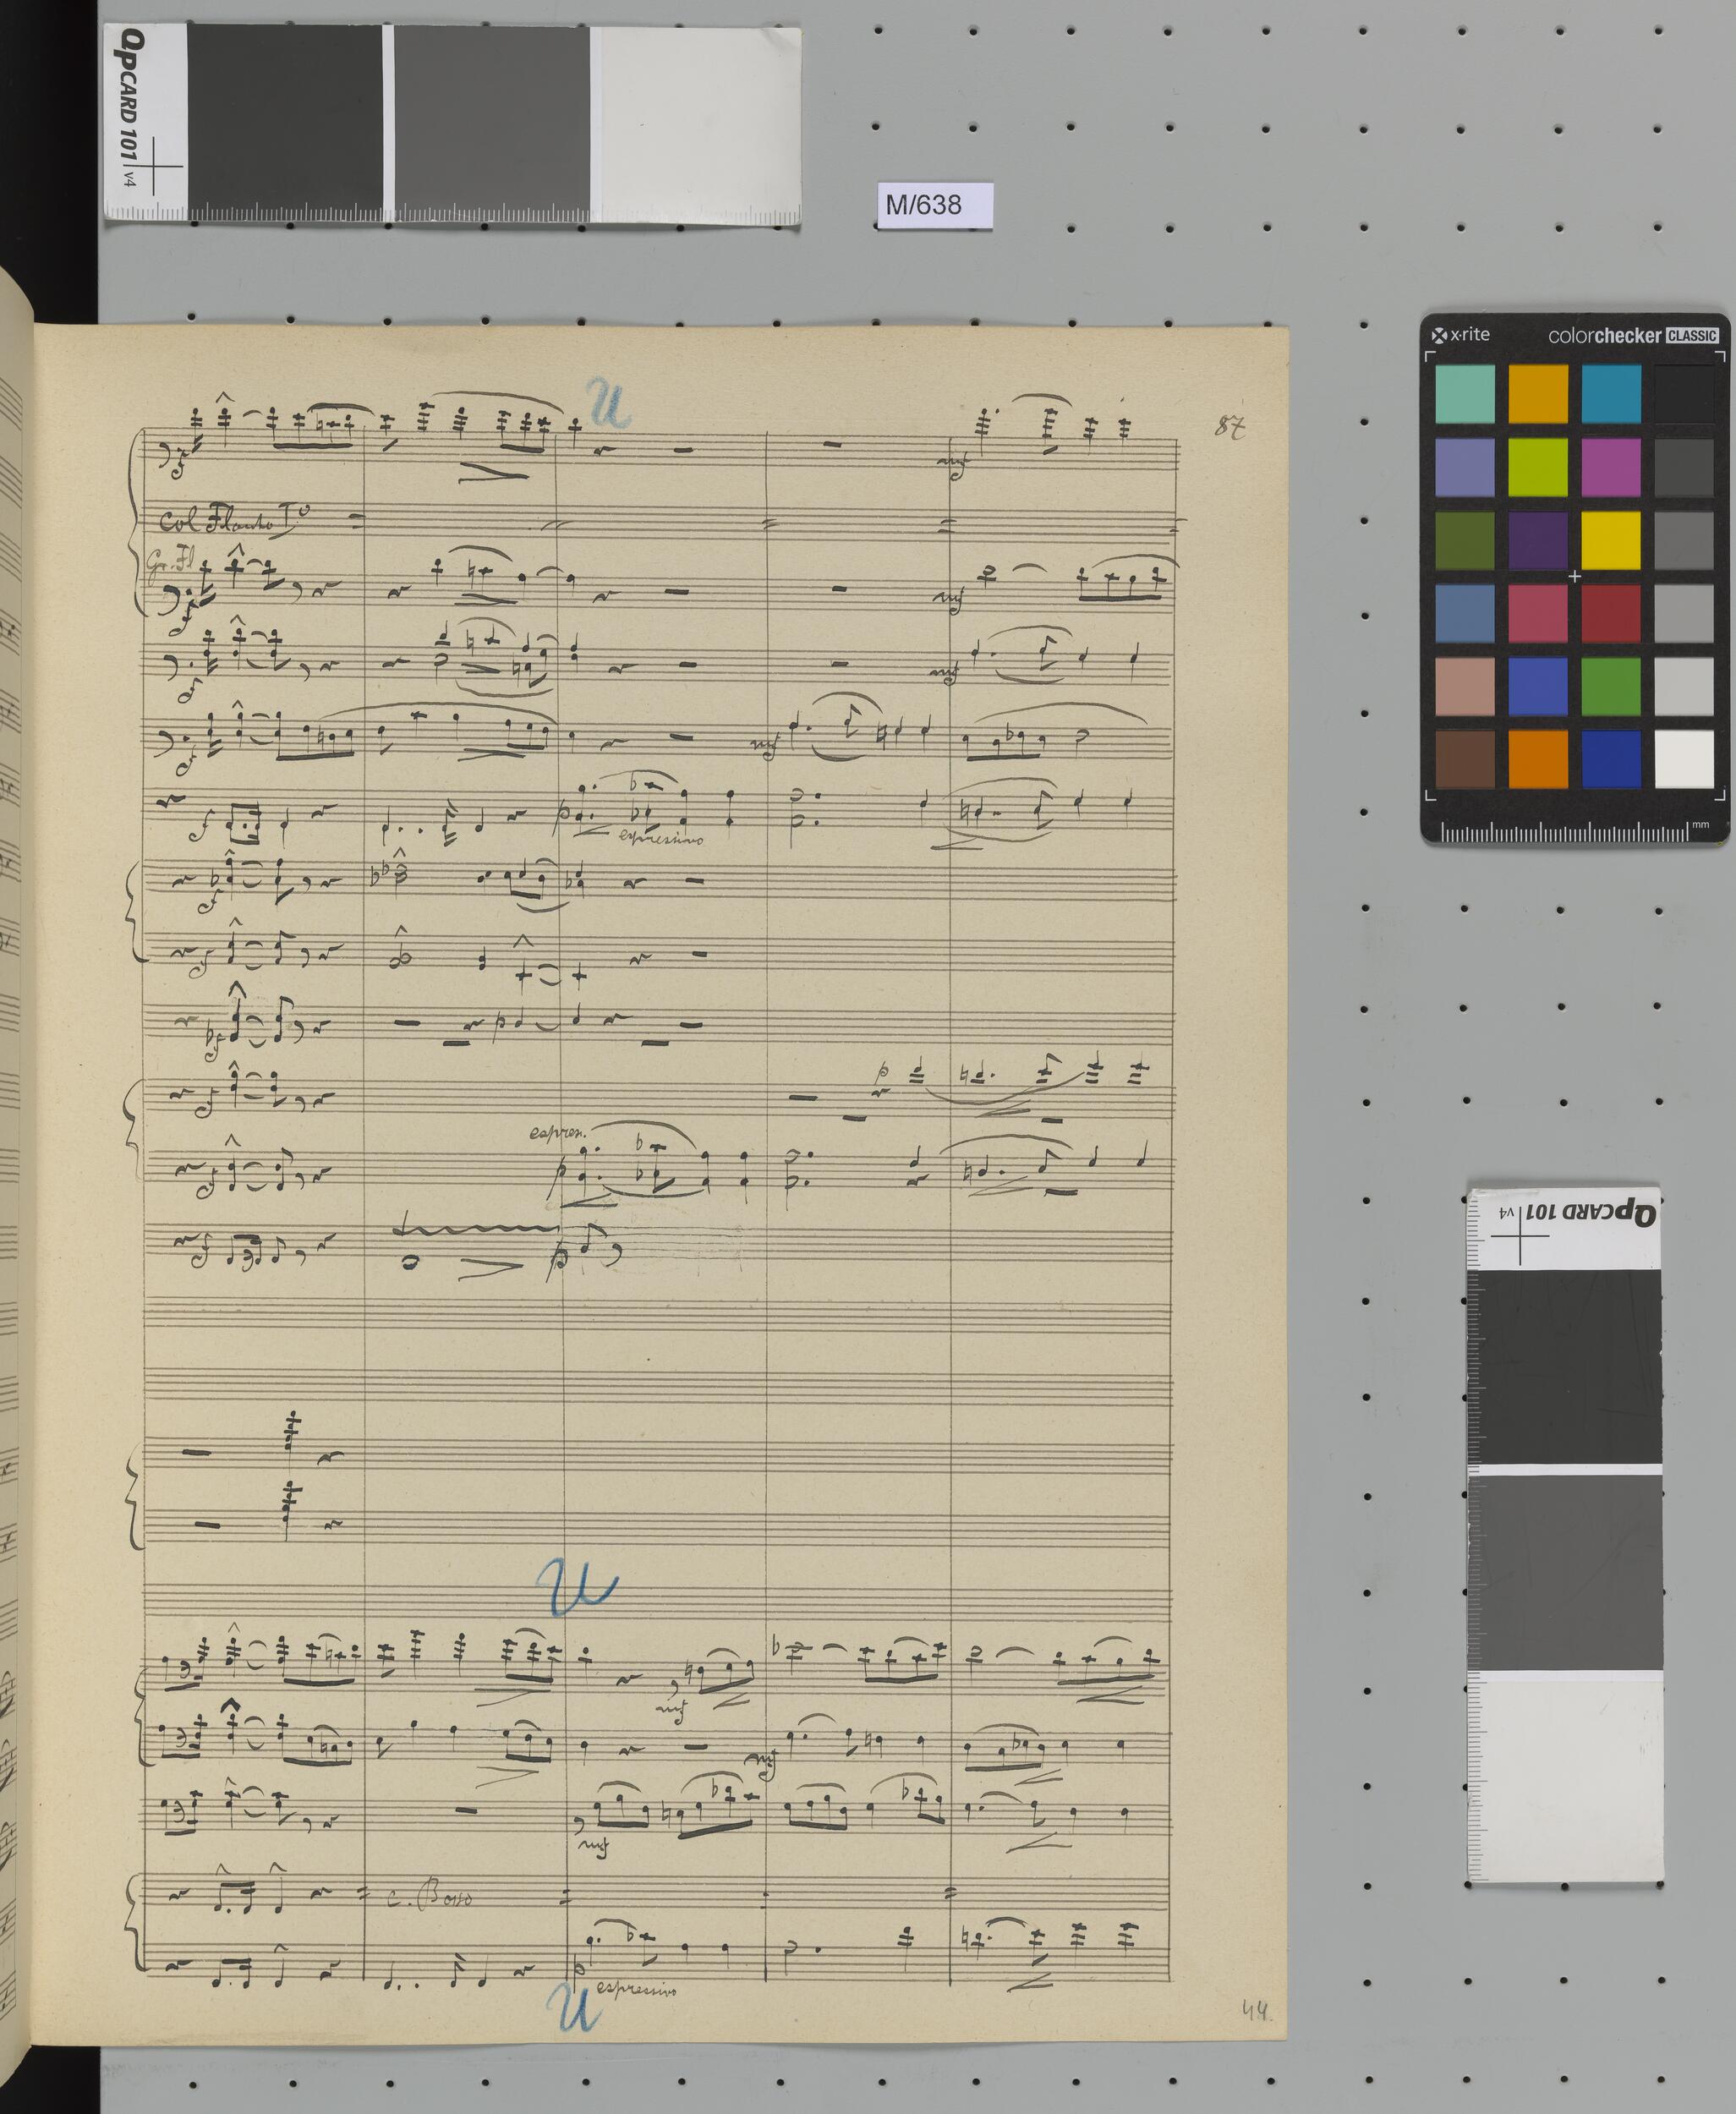Click the x-rite logo on the color card
1736x2114 pixels.
(1461, 335)
